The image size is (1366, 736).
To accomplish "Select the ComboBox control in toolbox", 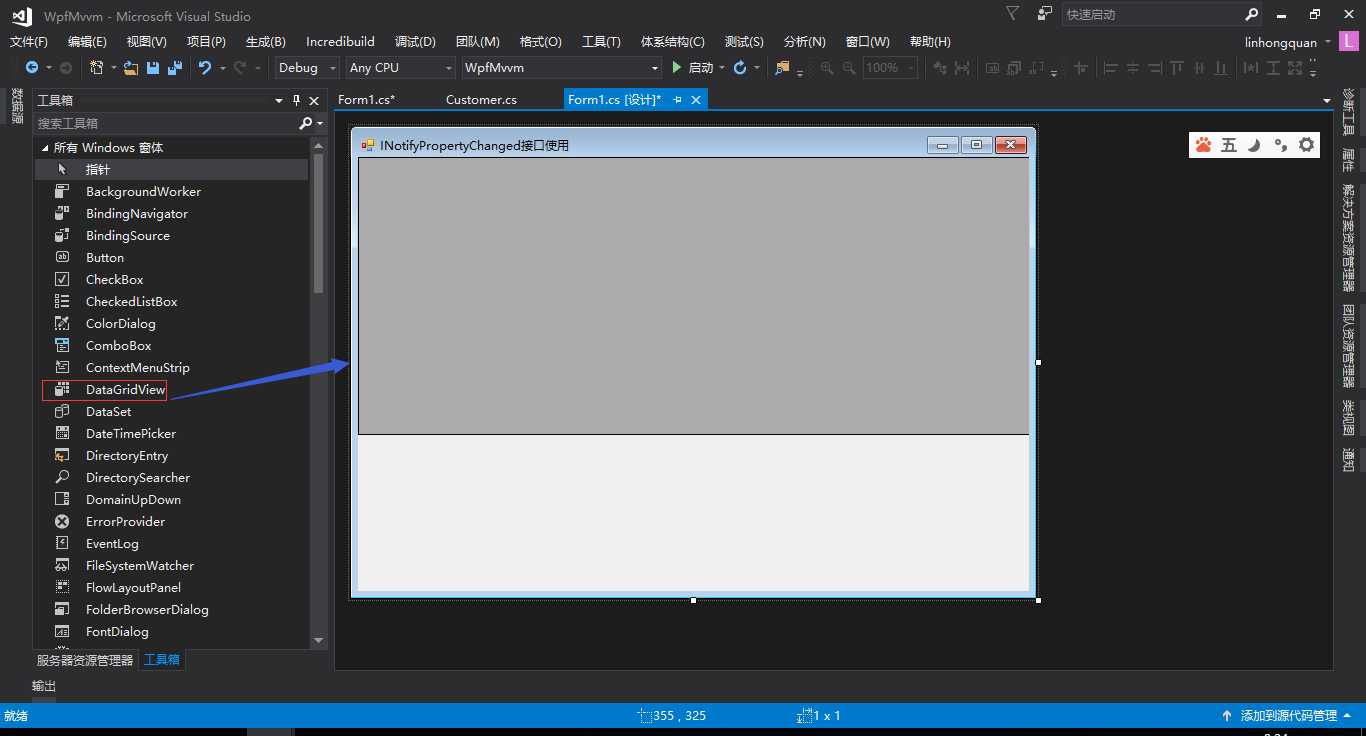I will (x=171, y=346).
